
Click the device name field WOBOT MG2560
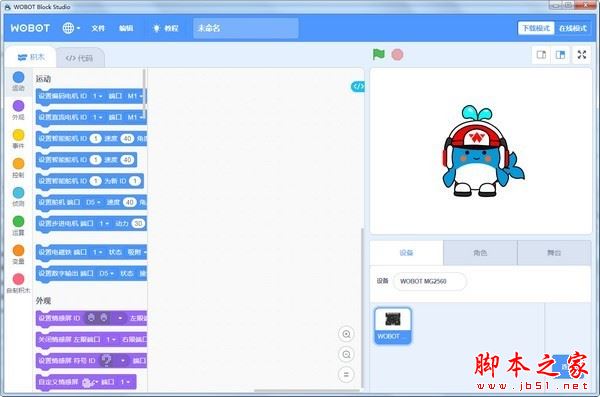[430, 281]
